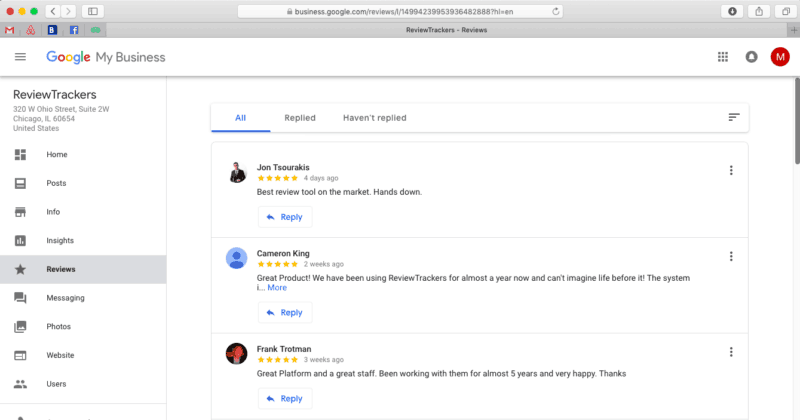Open options menu for Frank Trotman review
Screen dimensions: 800x420
731,352
